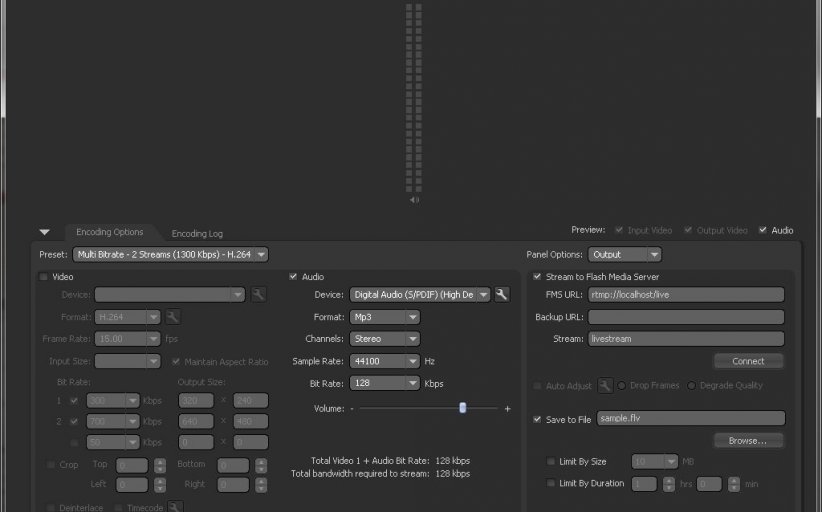Toggle Stream to Flash Media Server

click(538, 277)
